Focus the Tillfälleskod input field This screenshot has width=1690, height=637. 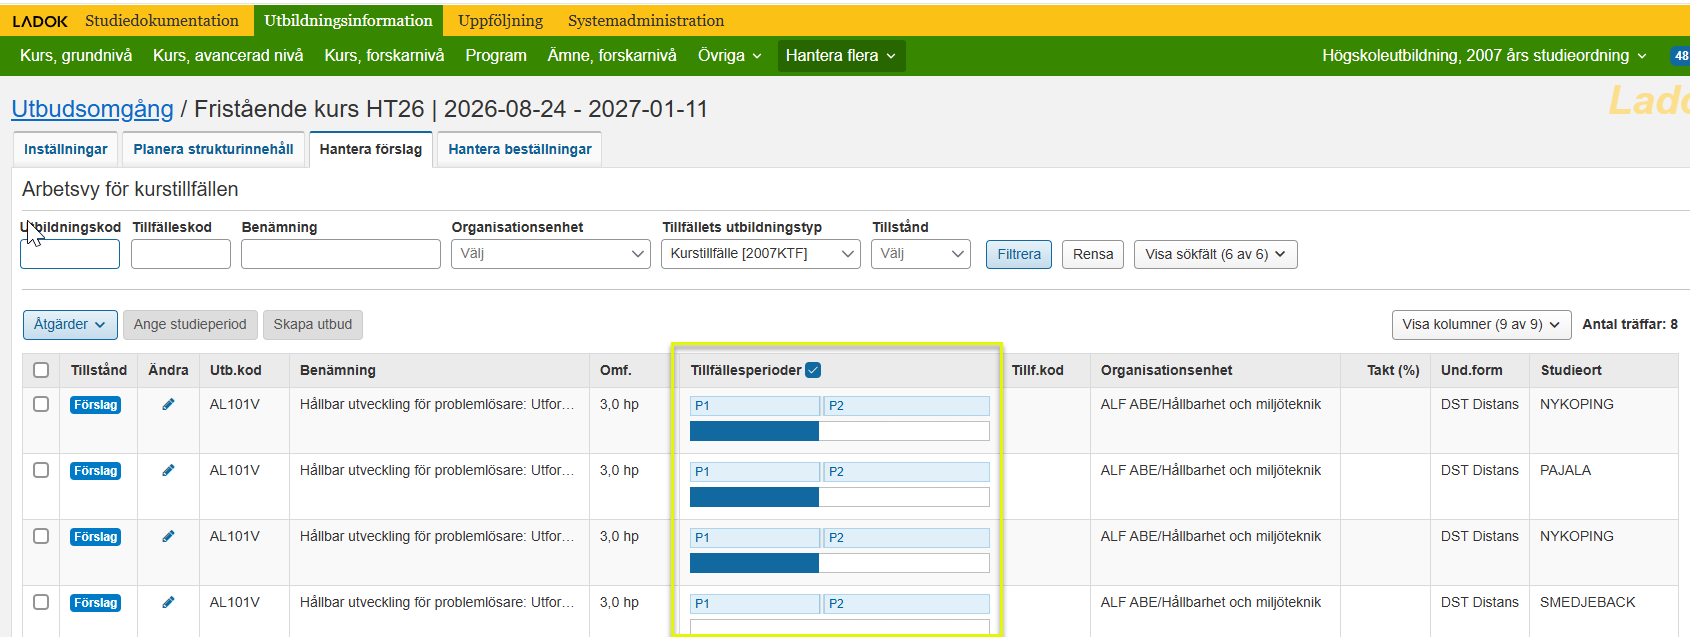pos(181,254)
